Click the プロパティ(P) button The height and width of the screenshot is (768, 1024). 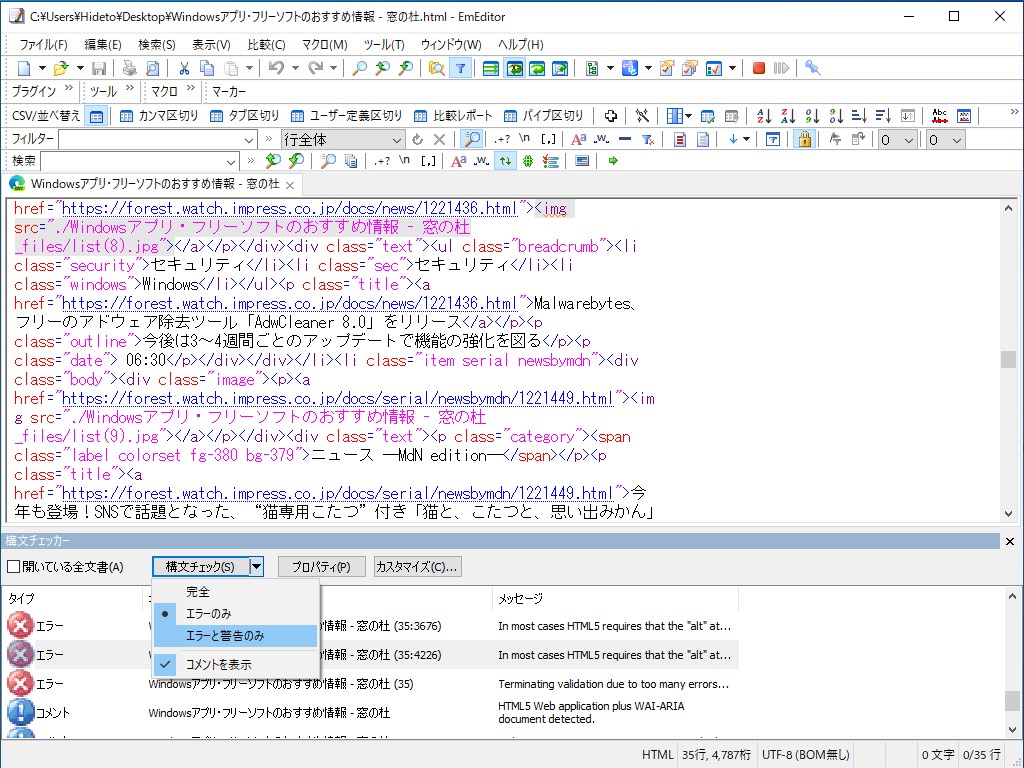[321, 567]
